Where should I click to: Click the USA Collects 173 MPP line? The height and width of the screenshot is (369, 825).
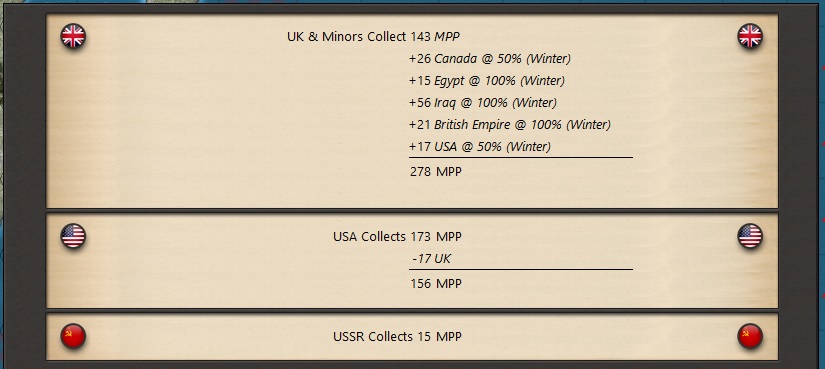pyautogui.click(x=397, y=237)
